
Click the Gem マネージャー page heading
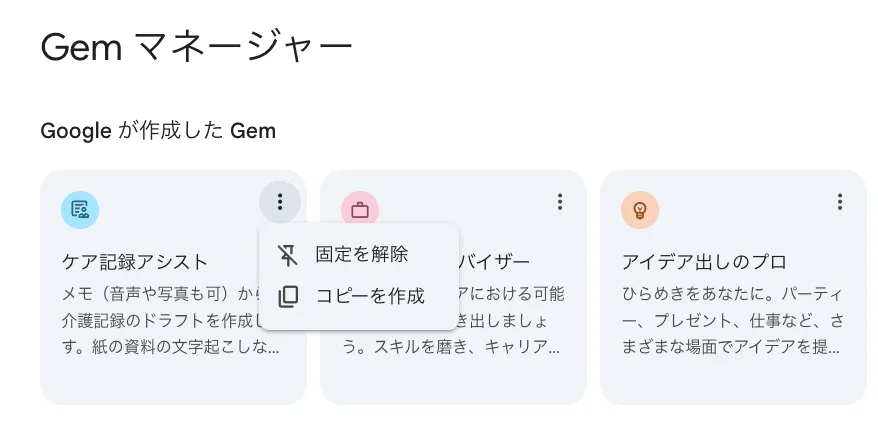tap(197, 46)
